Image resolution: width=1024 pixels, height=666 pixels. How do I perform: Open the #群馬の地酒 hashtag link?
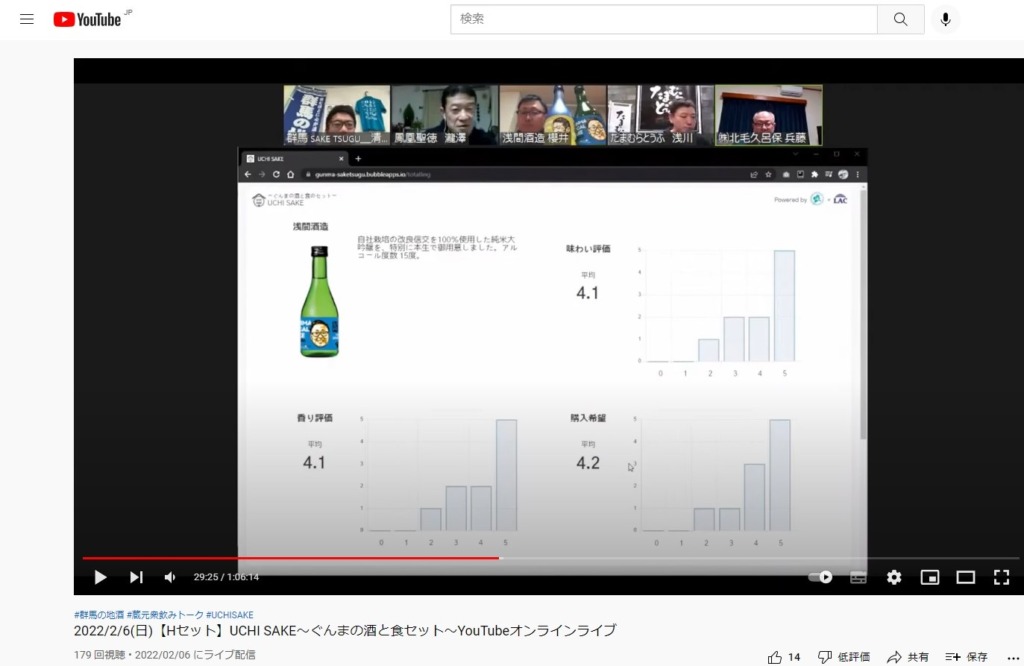(99, 614)
